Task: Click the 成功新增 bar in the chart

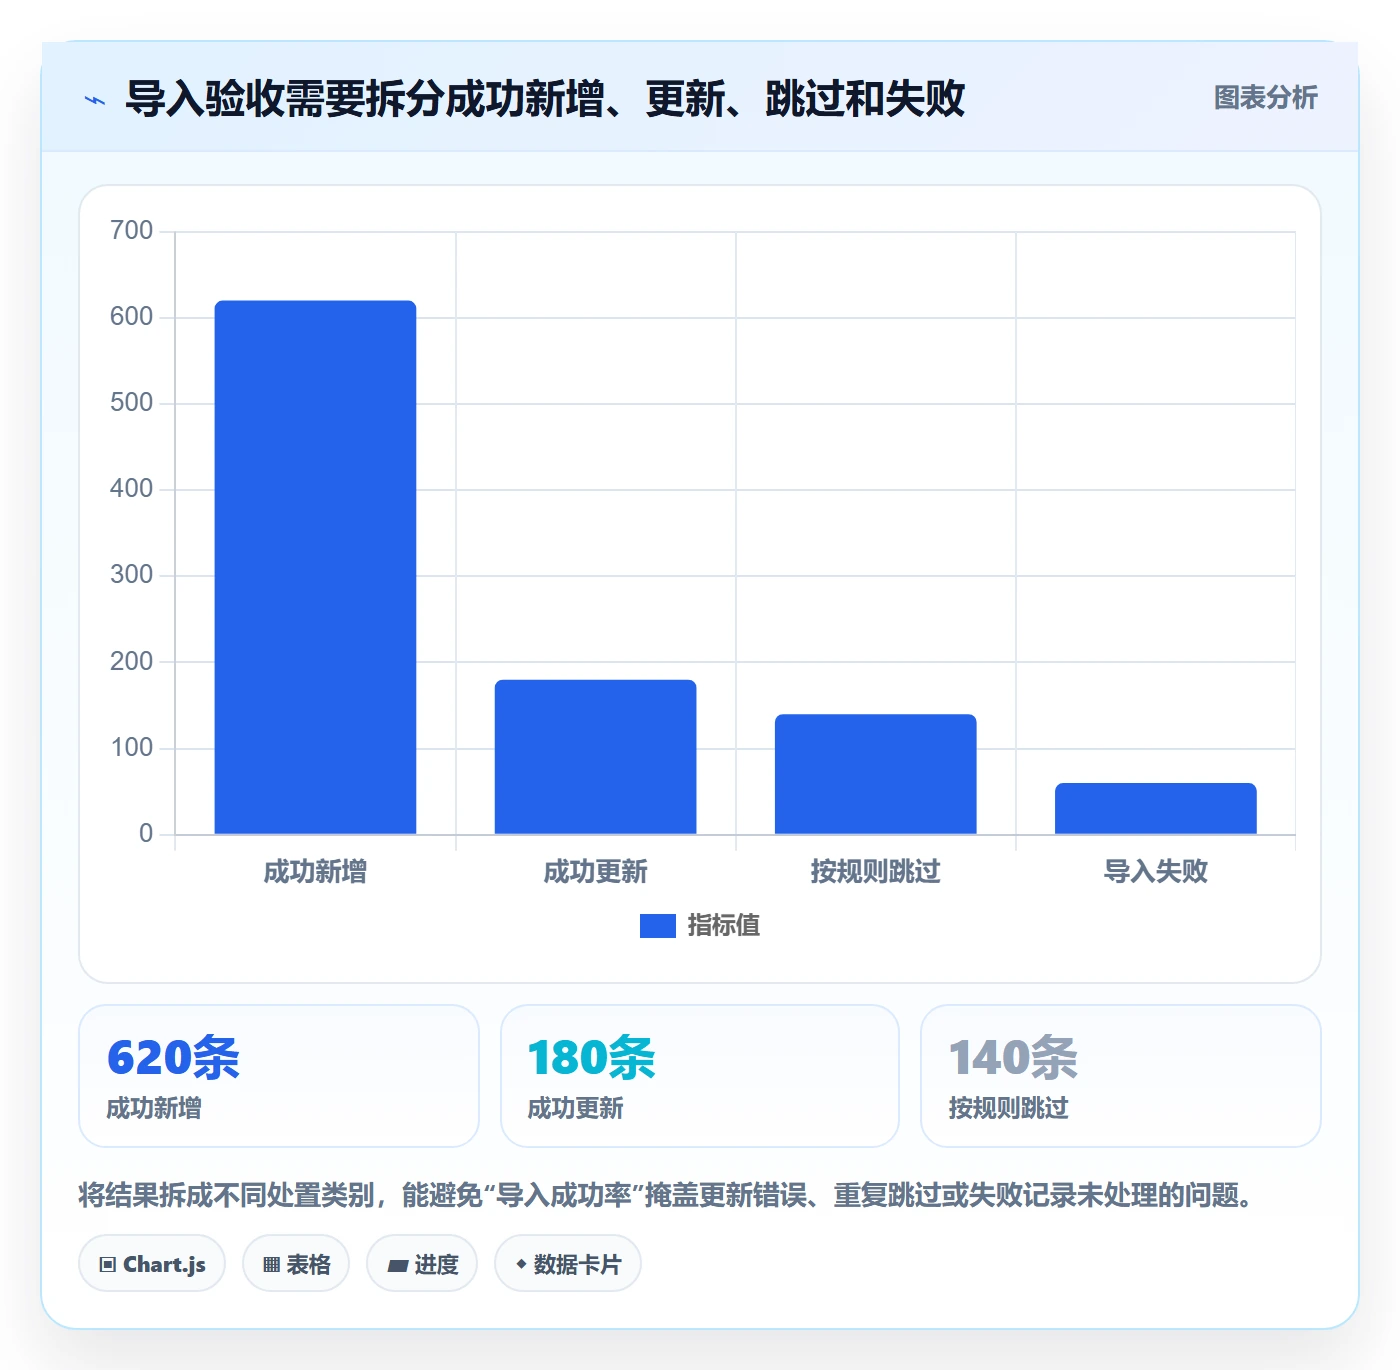Action: (315, 567)
